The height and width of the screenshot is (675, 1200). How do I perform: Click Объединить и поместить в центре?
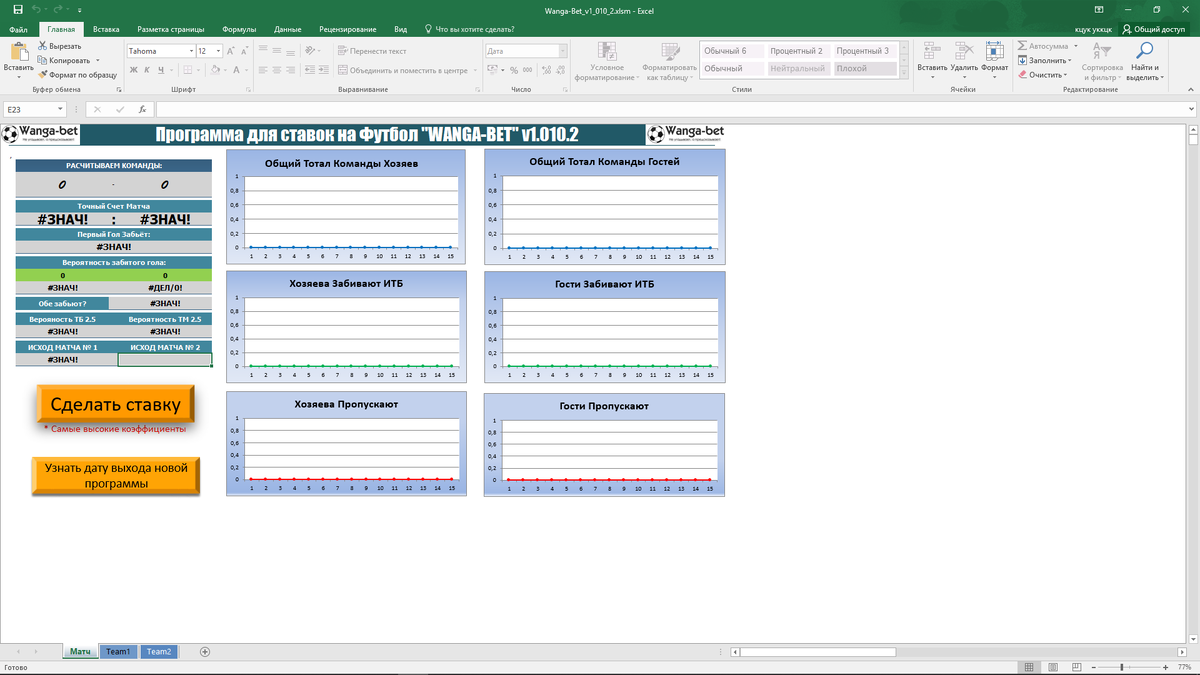(x=403, y=70)
